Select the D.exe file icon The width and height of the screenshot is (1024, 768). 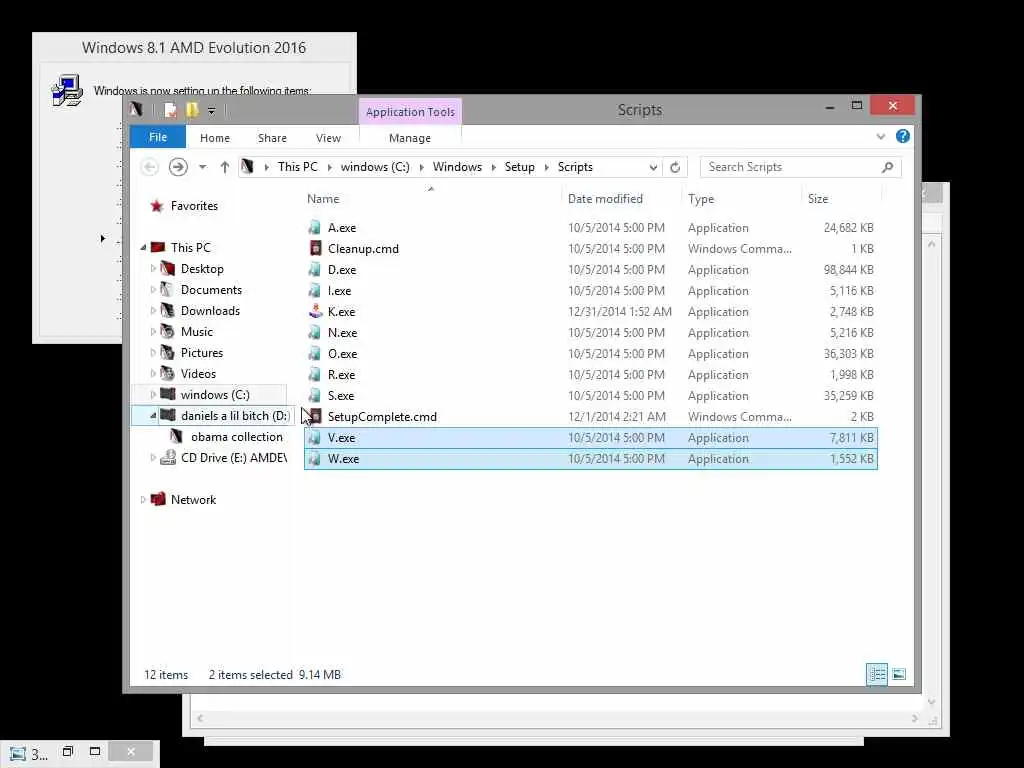point(315,269)
